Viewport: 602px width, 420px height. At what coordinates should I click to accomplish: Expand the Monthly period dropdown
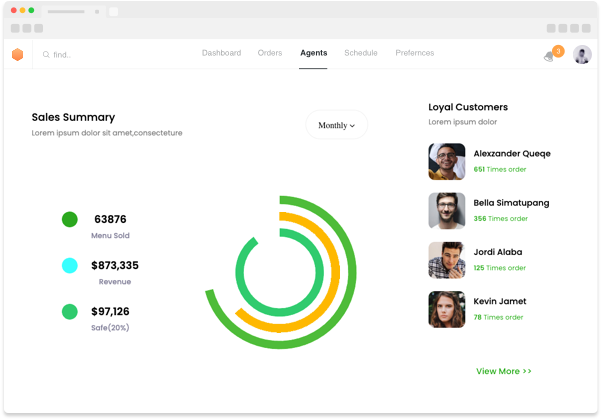(336, 125)
